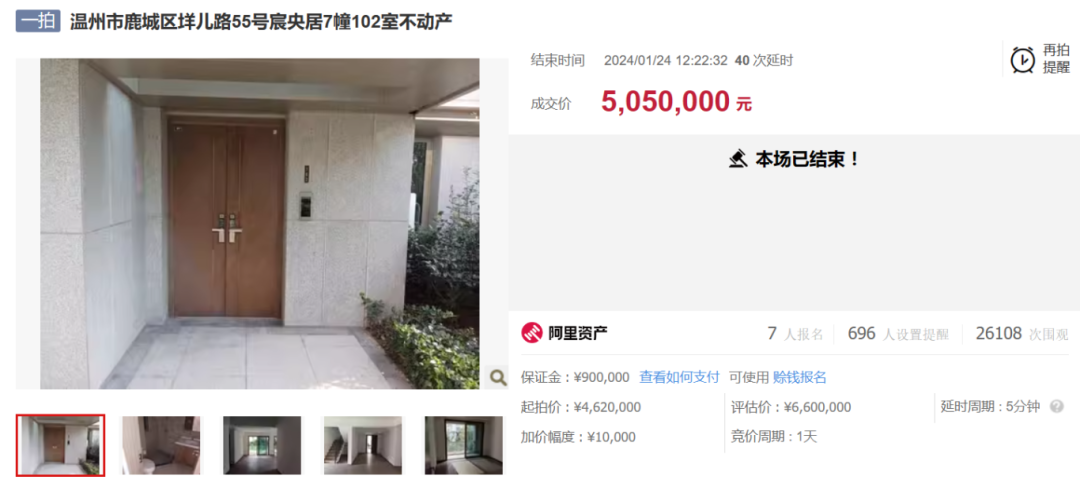Select the staircase hallway thumbnail
Image resolution: width=1080 pixels, height=503 pixels.
pyautogui.click(x=363, y=445)
